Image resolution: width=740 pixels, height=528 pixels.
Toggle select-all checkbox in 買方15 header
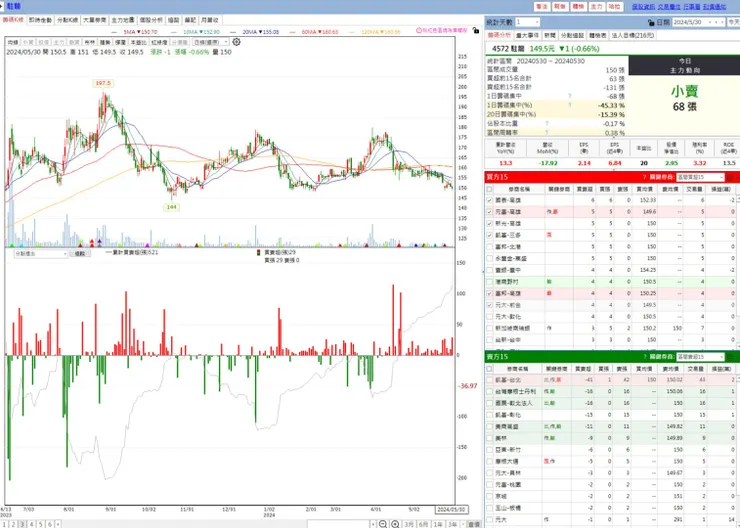coord(489,189)
